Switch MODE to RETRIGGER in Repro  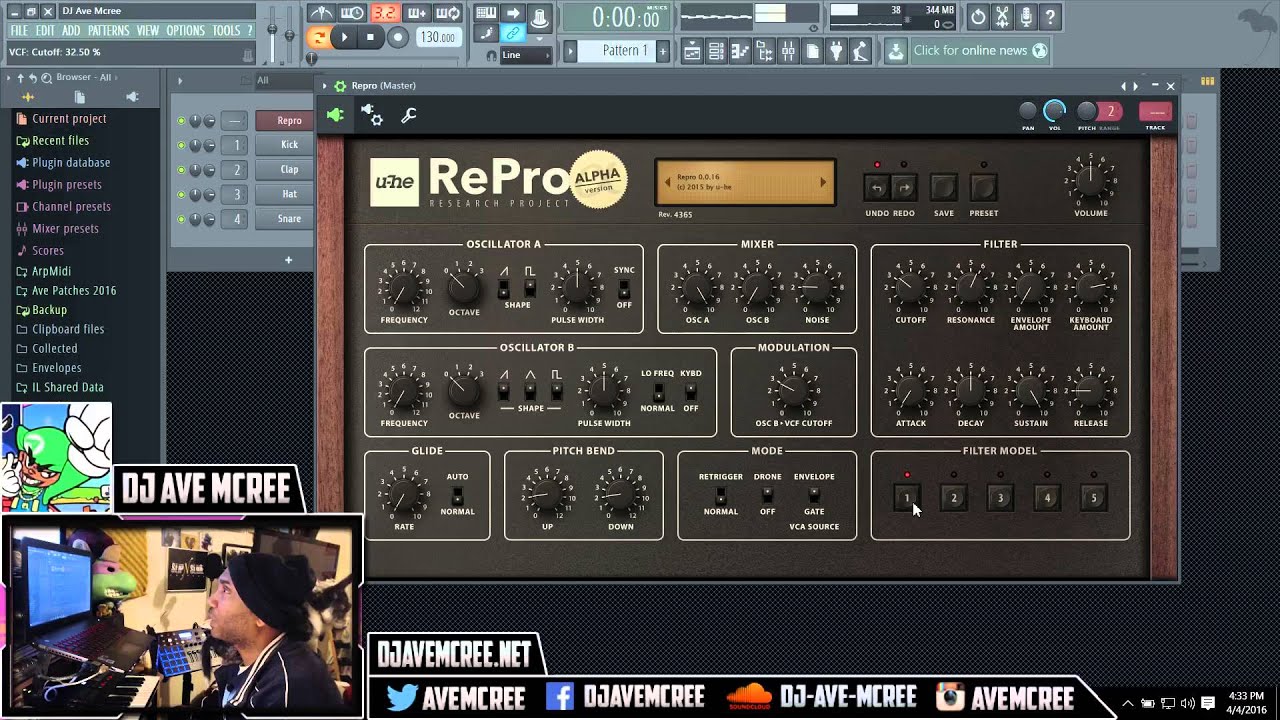[x=721, y=493]
